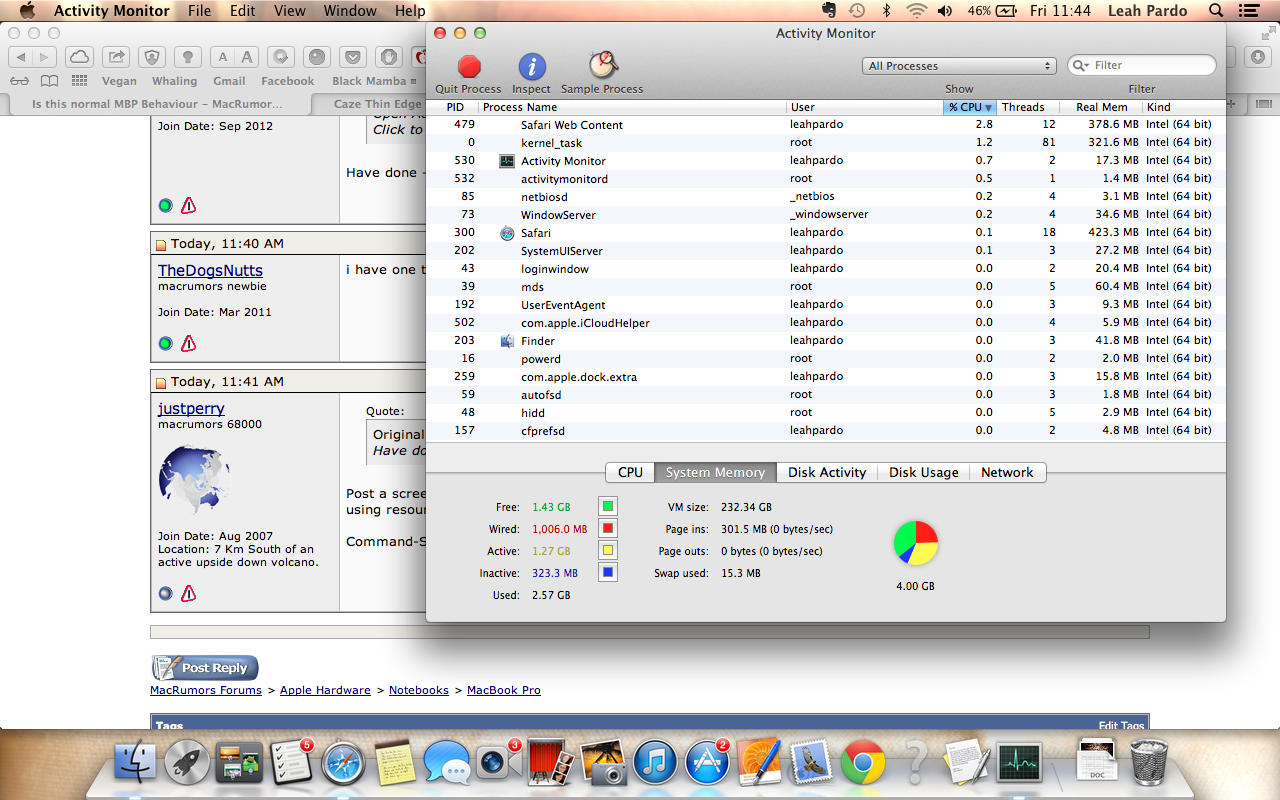Click the Quit Process stop-sign icon
The width and height of the screenshot is (1280, 800).
(469, 66)
